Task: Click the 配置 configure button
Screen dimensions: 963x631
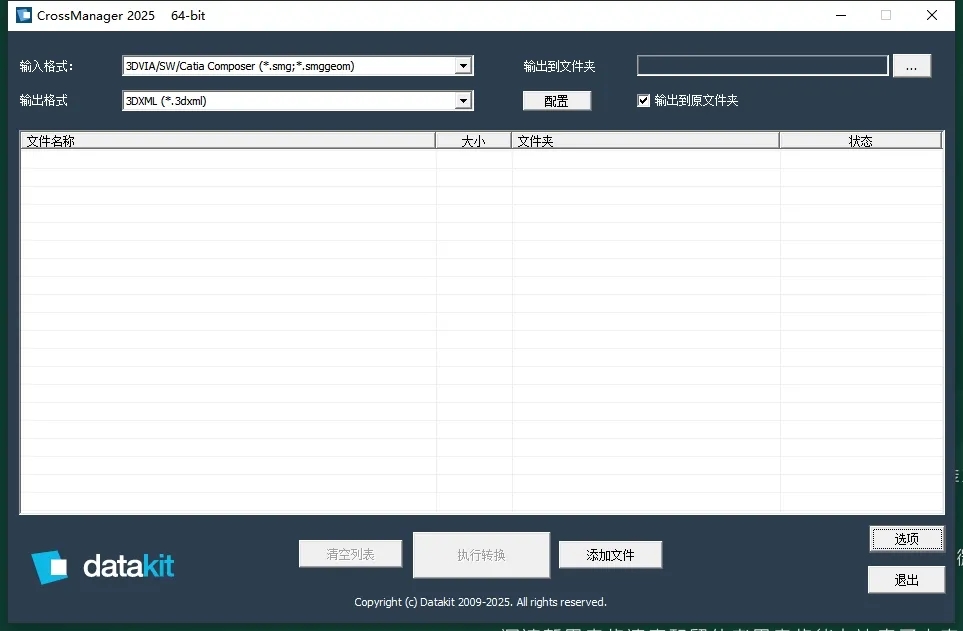Action: tap(556, 101)
